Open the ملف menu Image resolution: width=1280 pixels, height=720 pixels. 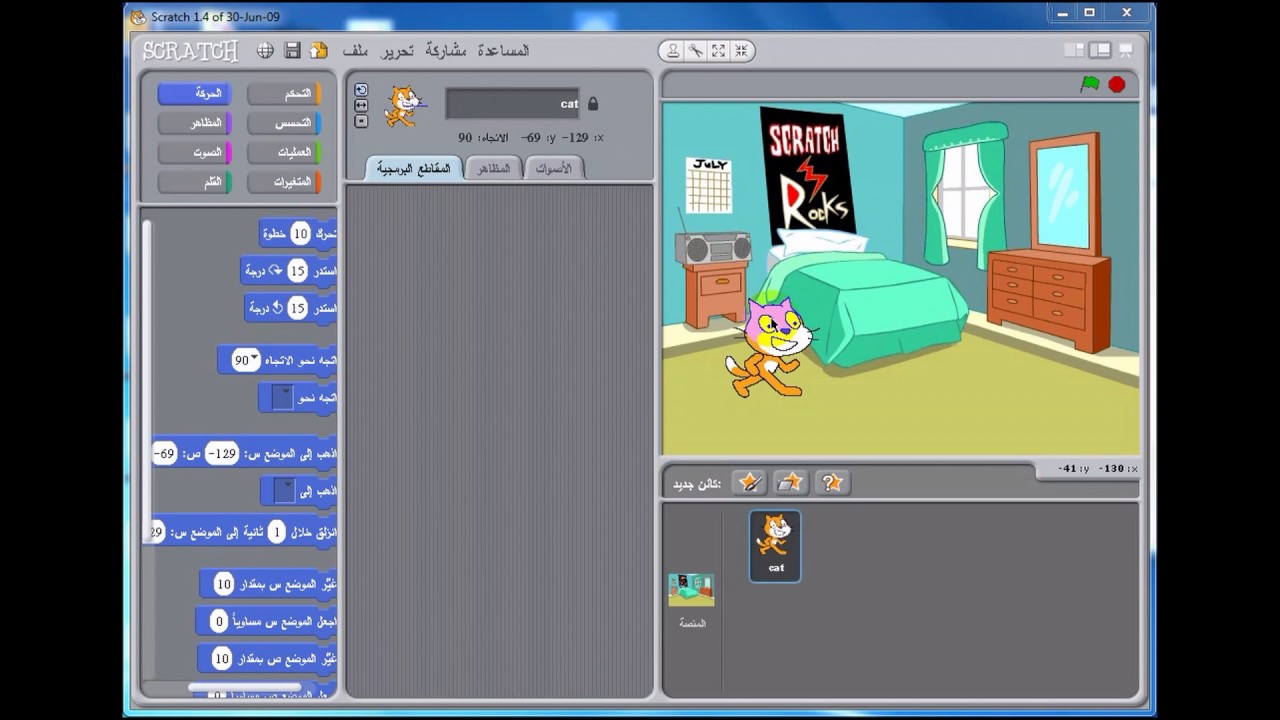coord(354,50)
